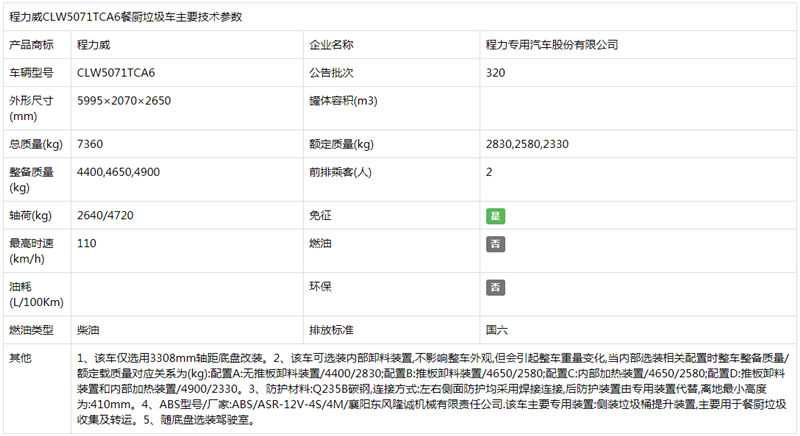The height and width of the screenshot is (436, 800).
Task: Select the brand value 程力威 in 产品商标 row
Action: point(94,45)
